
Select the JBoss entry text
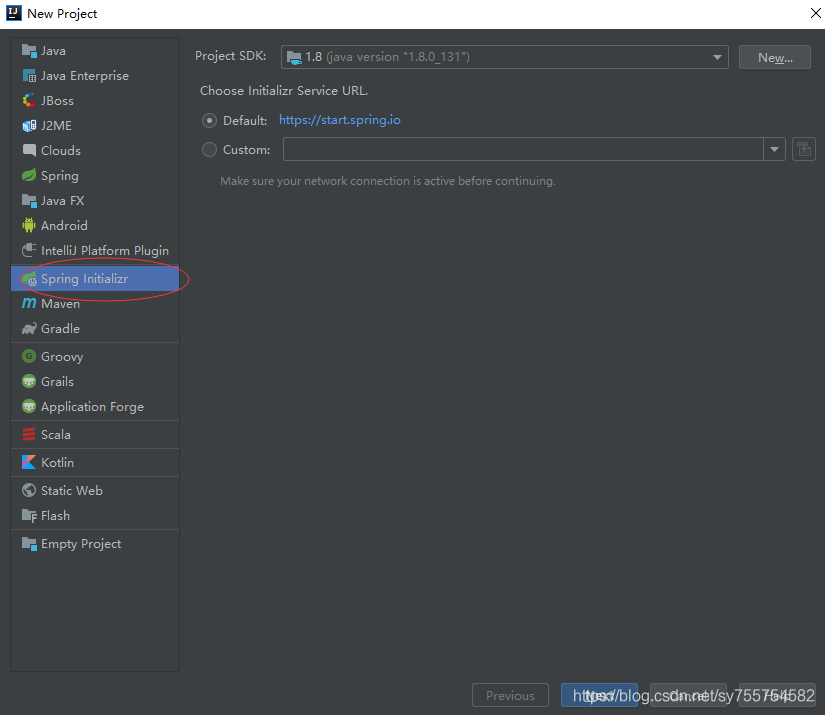pyautogui.click(x=57, y=100)
